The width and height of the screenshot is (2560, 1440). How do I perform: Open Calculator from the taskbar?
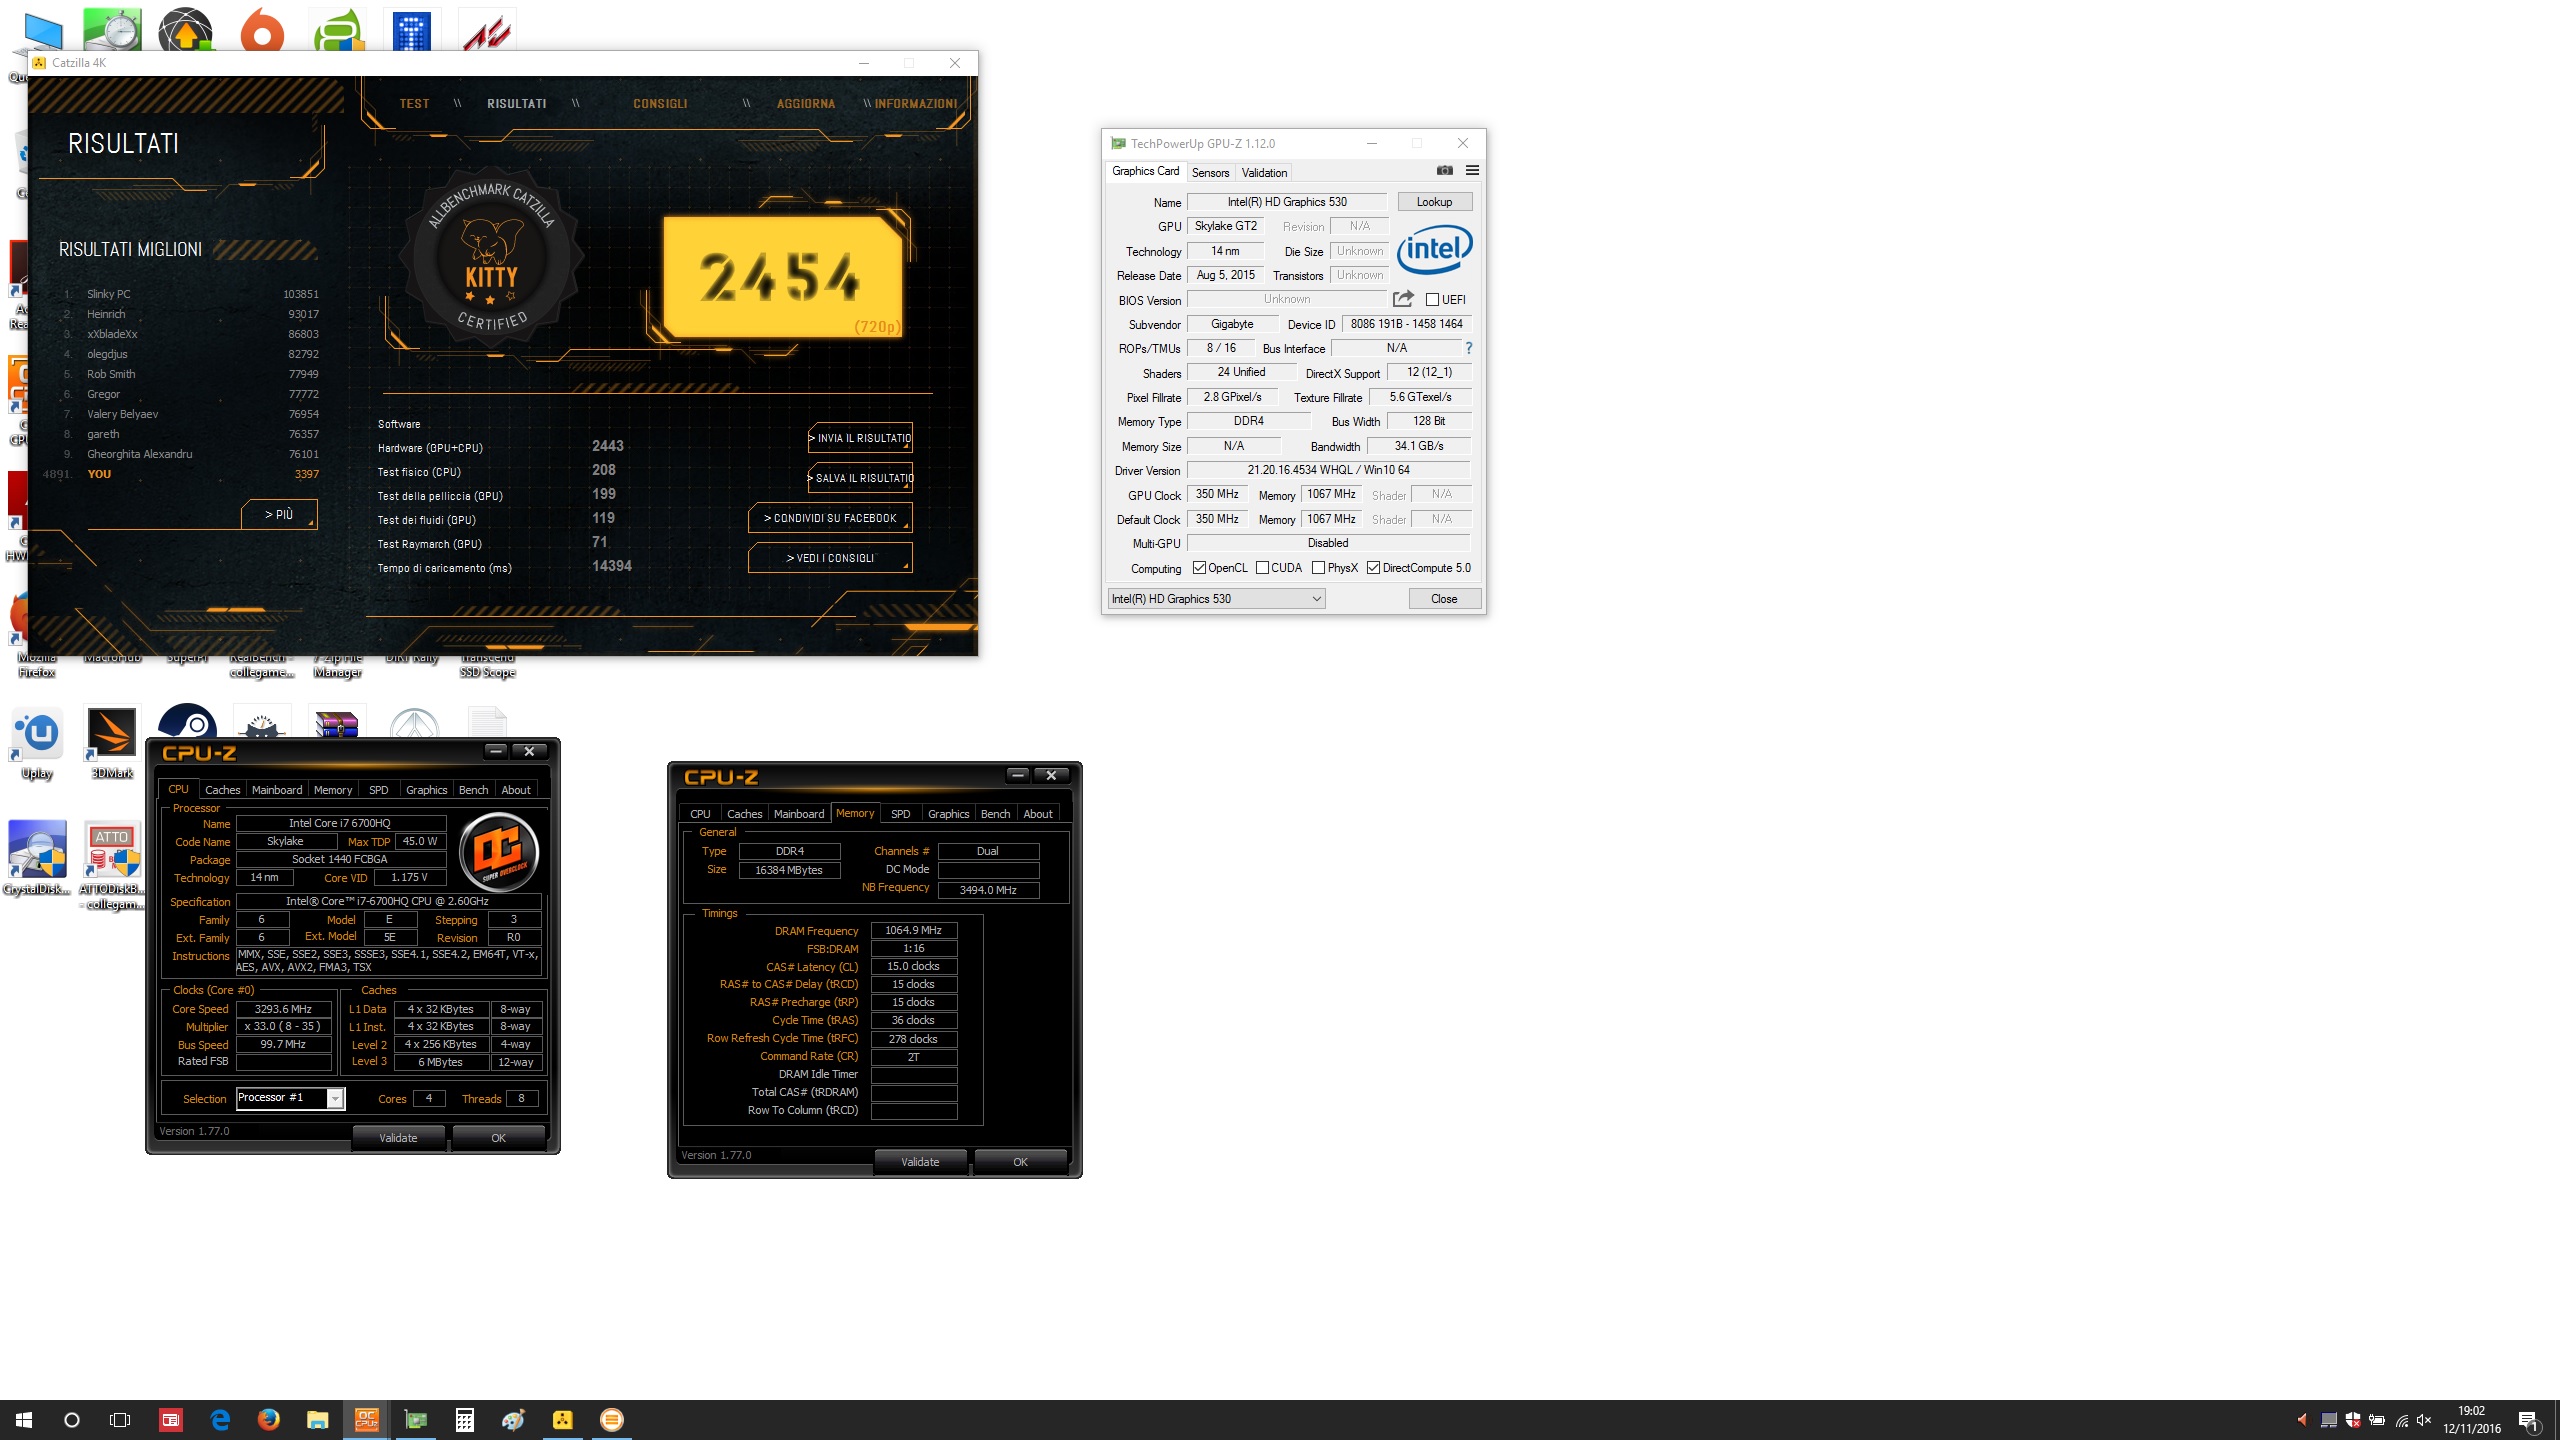click(464, 1419)
